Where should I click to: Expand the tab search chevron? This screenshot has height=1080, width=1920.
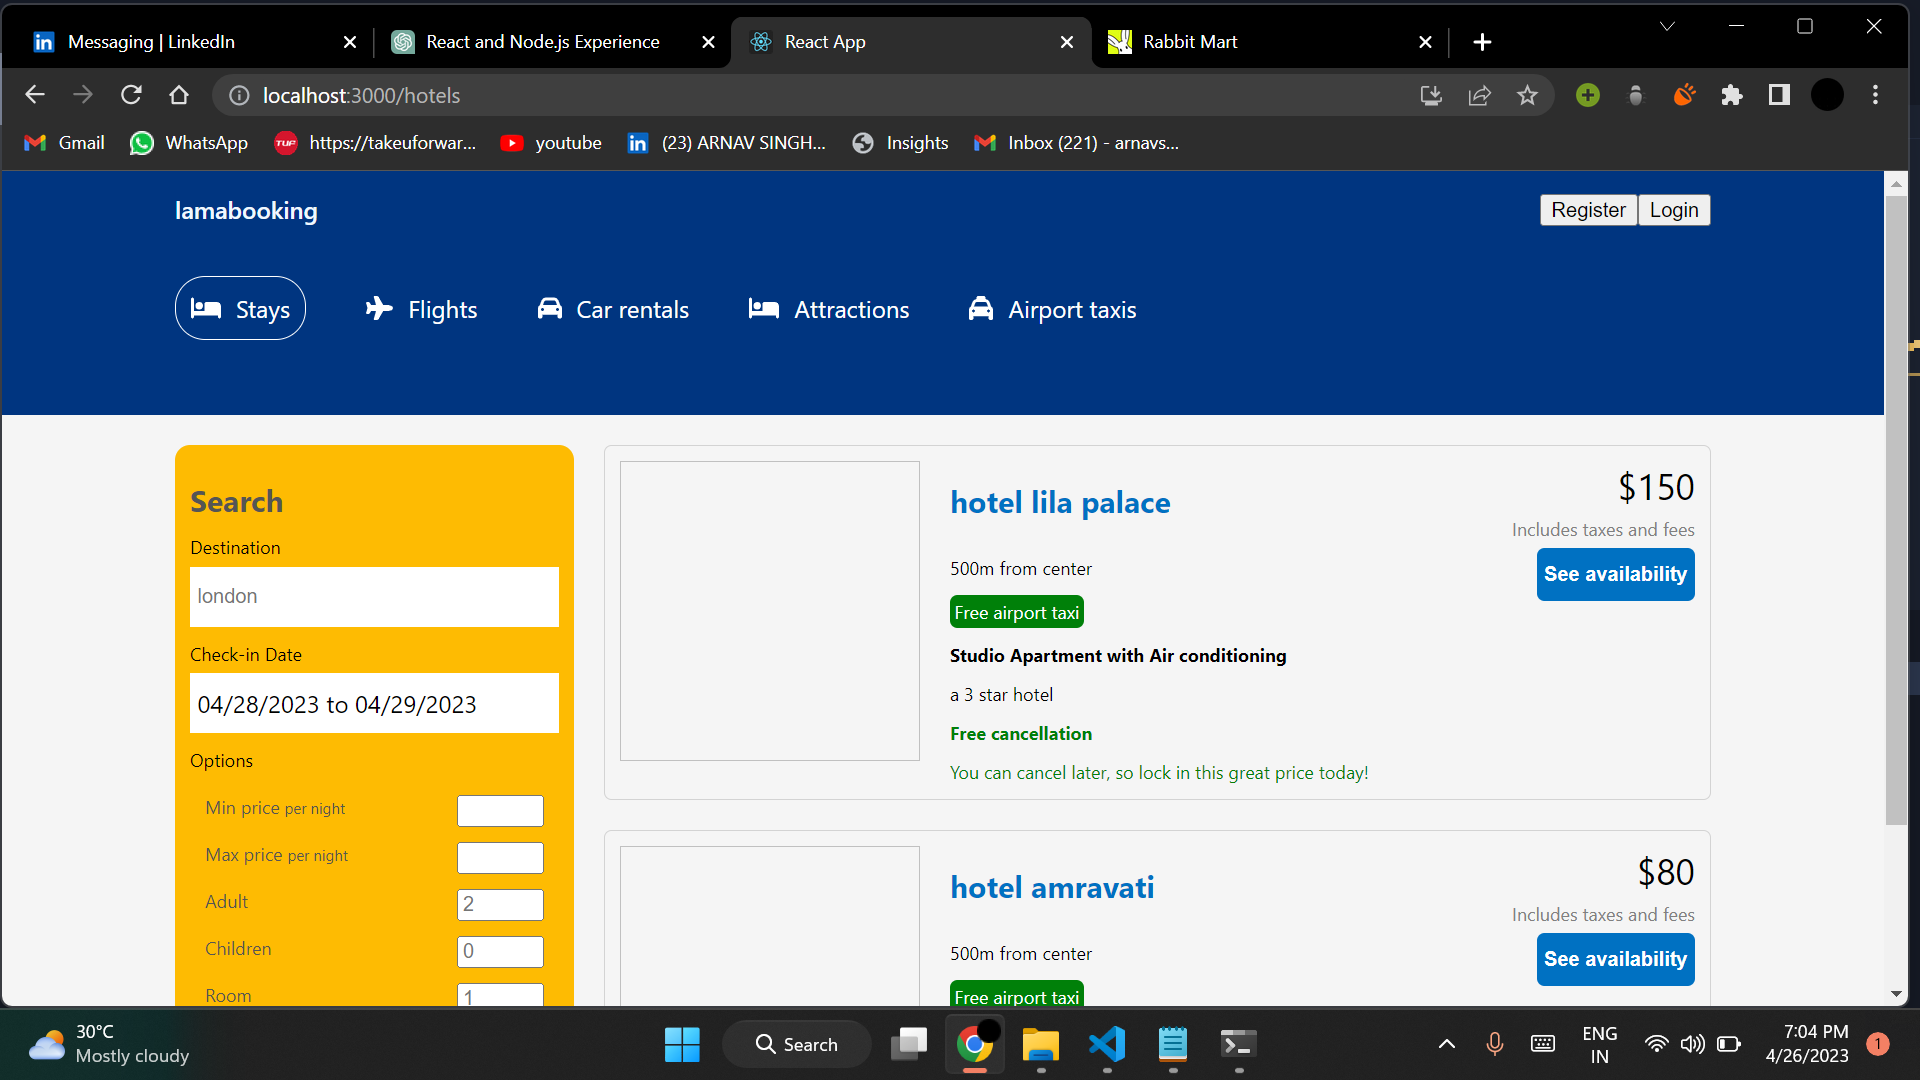(x=1667, y=25)
